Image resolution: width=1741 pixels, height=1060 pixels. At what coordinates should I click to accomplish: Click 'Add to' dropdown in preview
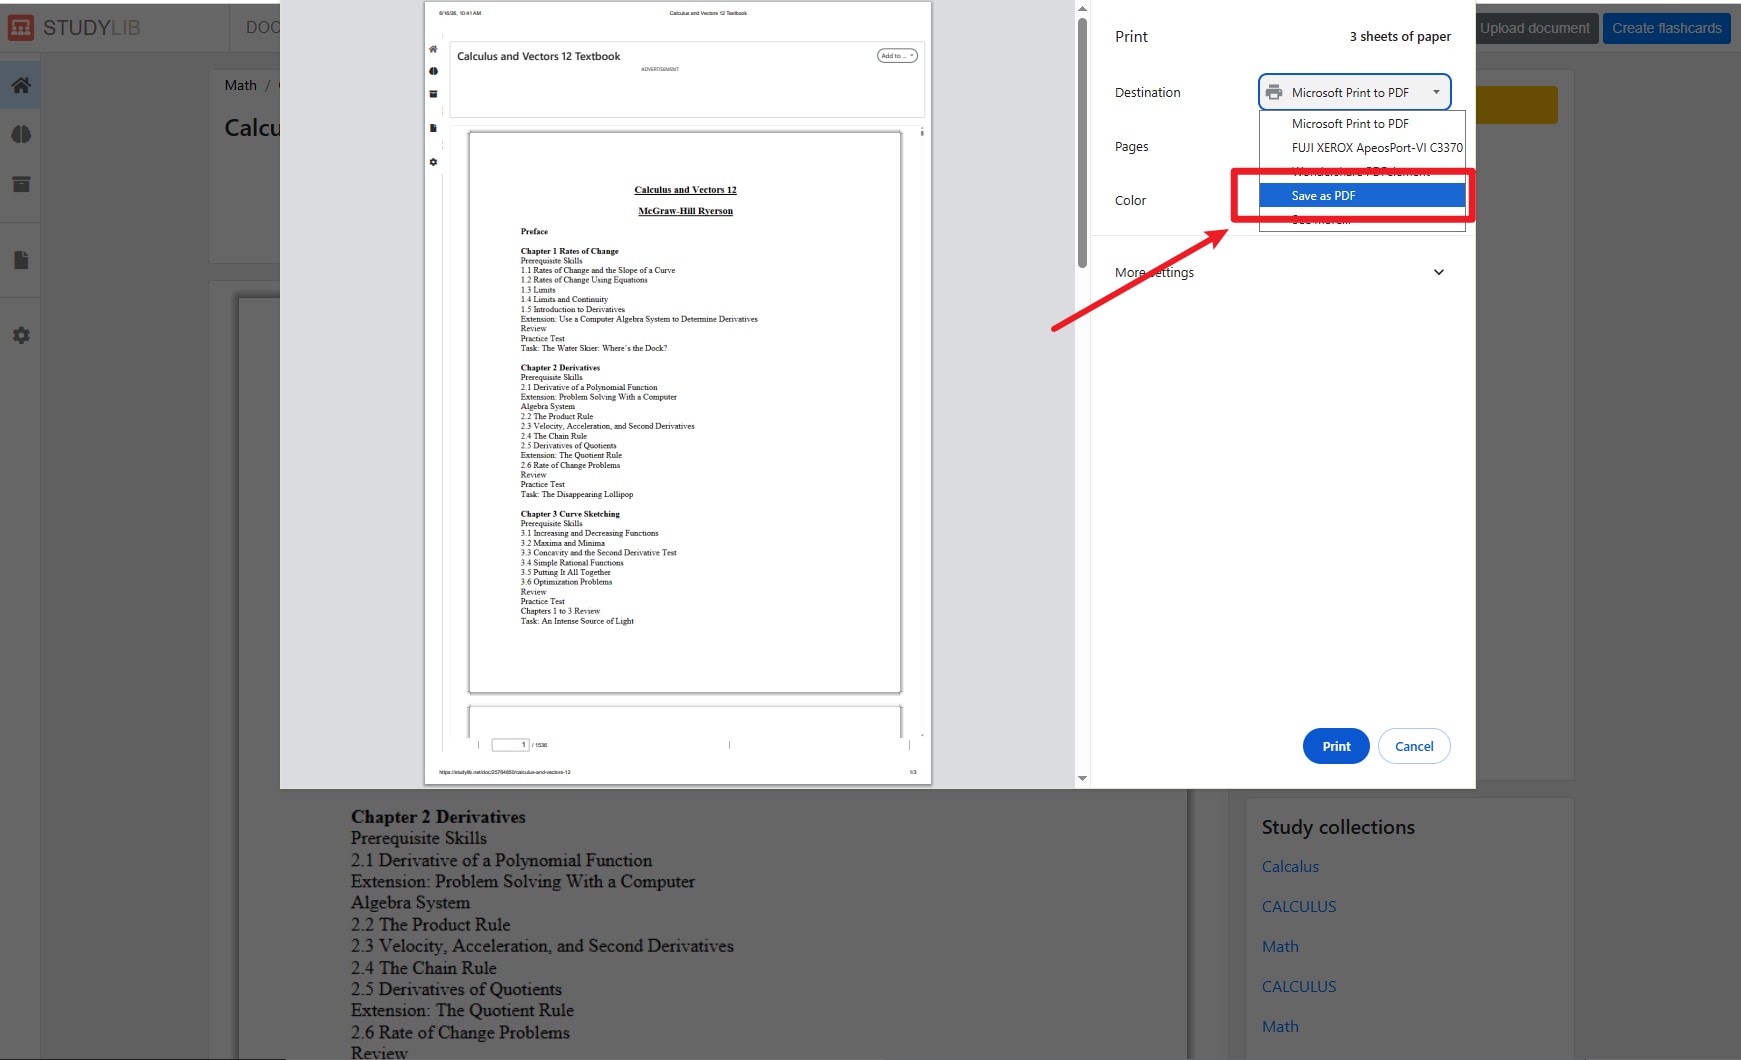pos(897,56)
